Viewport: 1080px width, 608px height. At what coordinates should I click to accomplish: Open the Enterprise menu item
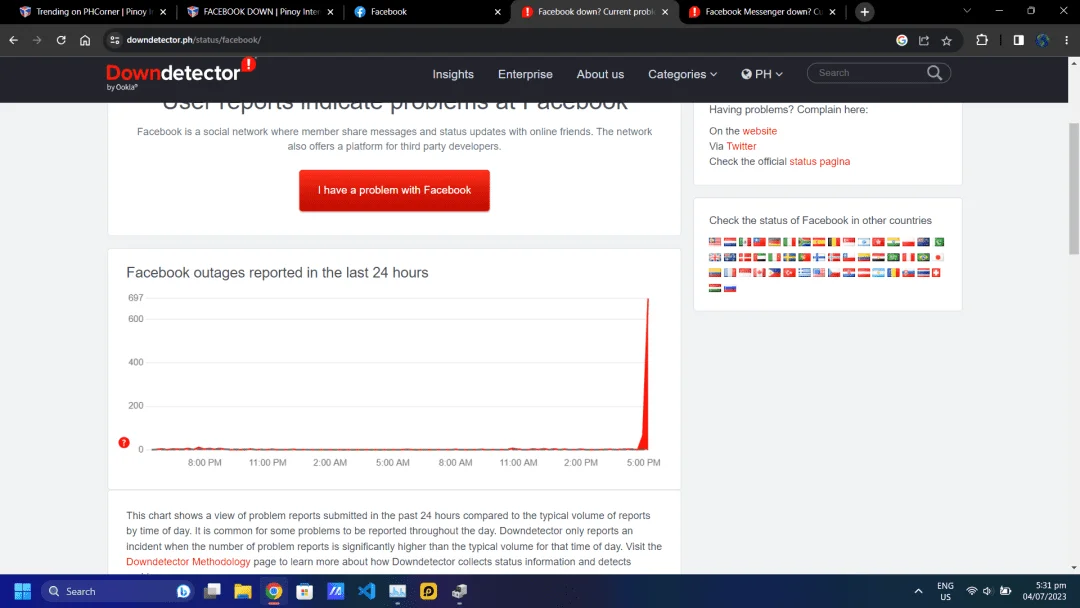525,74
